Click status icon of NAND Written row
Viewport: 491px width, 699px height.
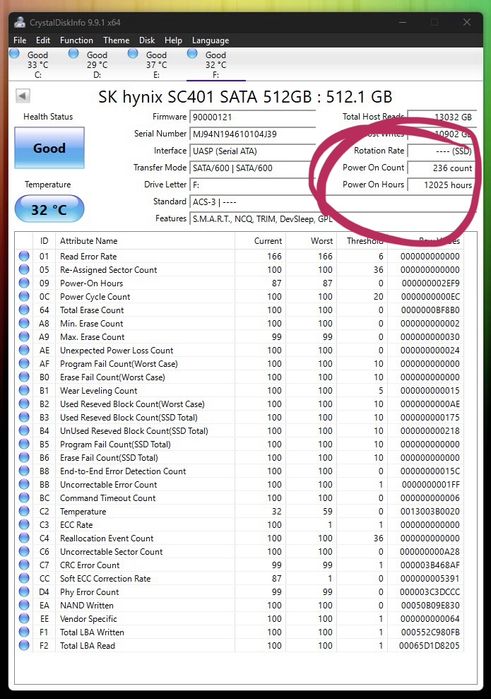(x=24, y=605)
